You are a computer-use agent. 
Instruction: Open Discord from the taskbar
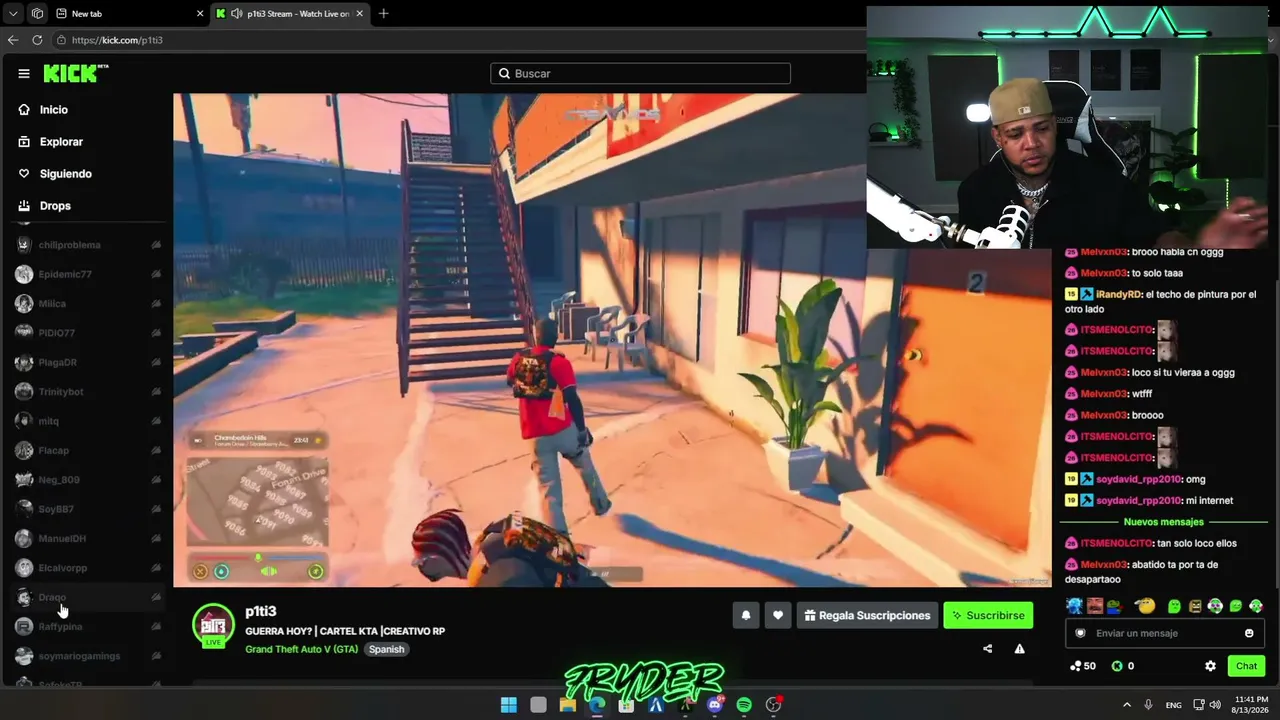[x=714, y=705]
